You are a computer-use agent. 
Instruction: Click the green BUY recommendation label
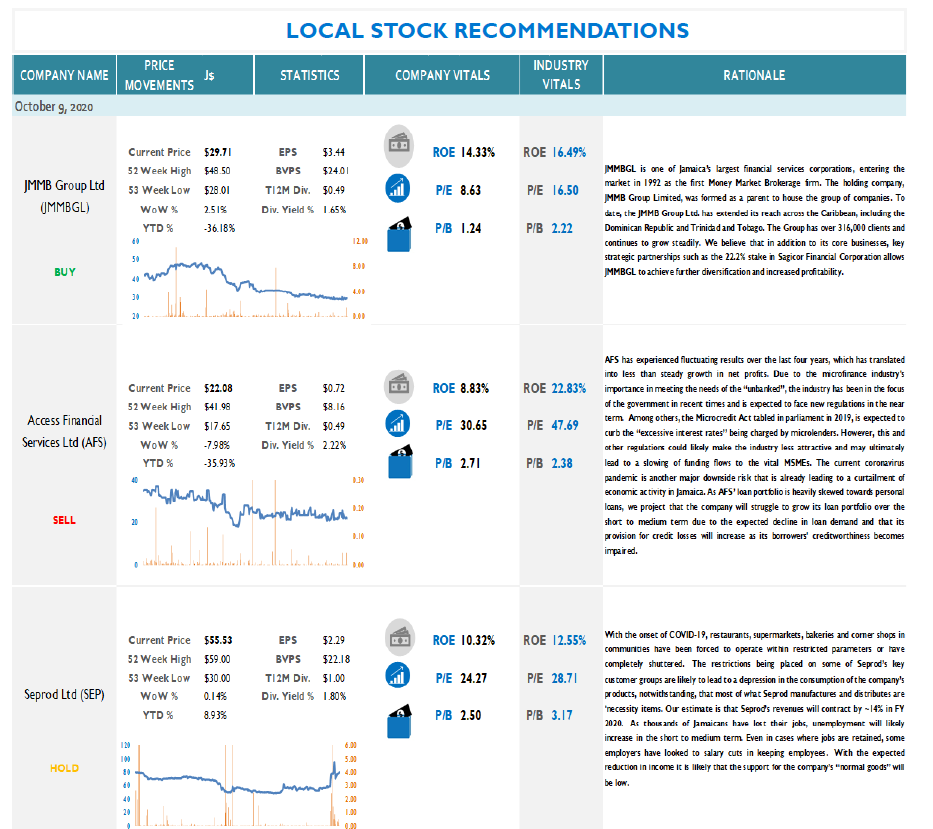[x=65, y=272]
